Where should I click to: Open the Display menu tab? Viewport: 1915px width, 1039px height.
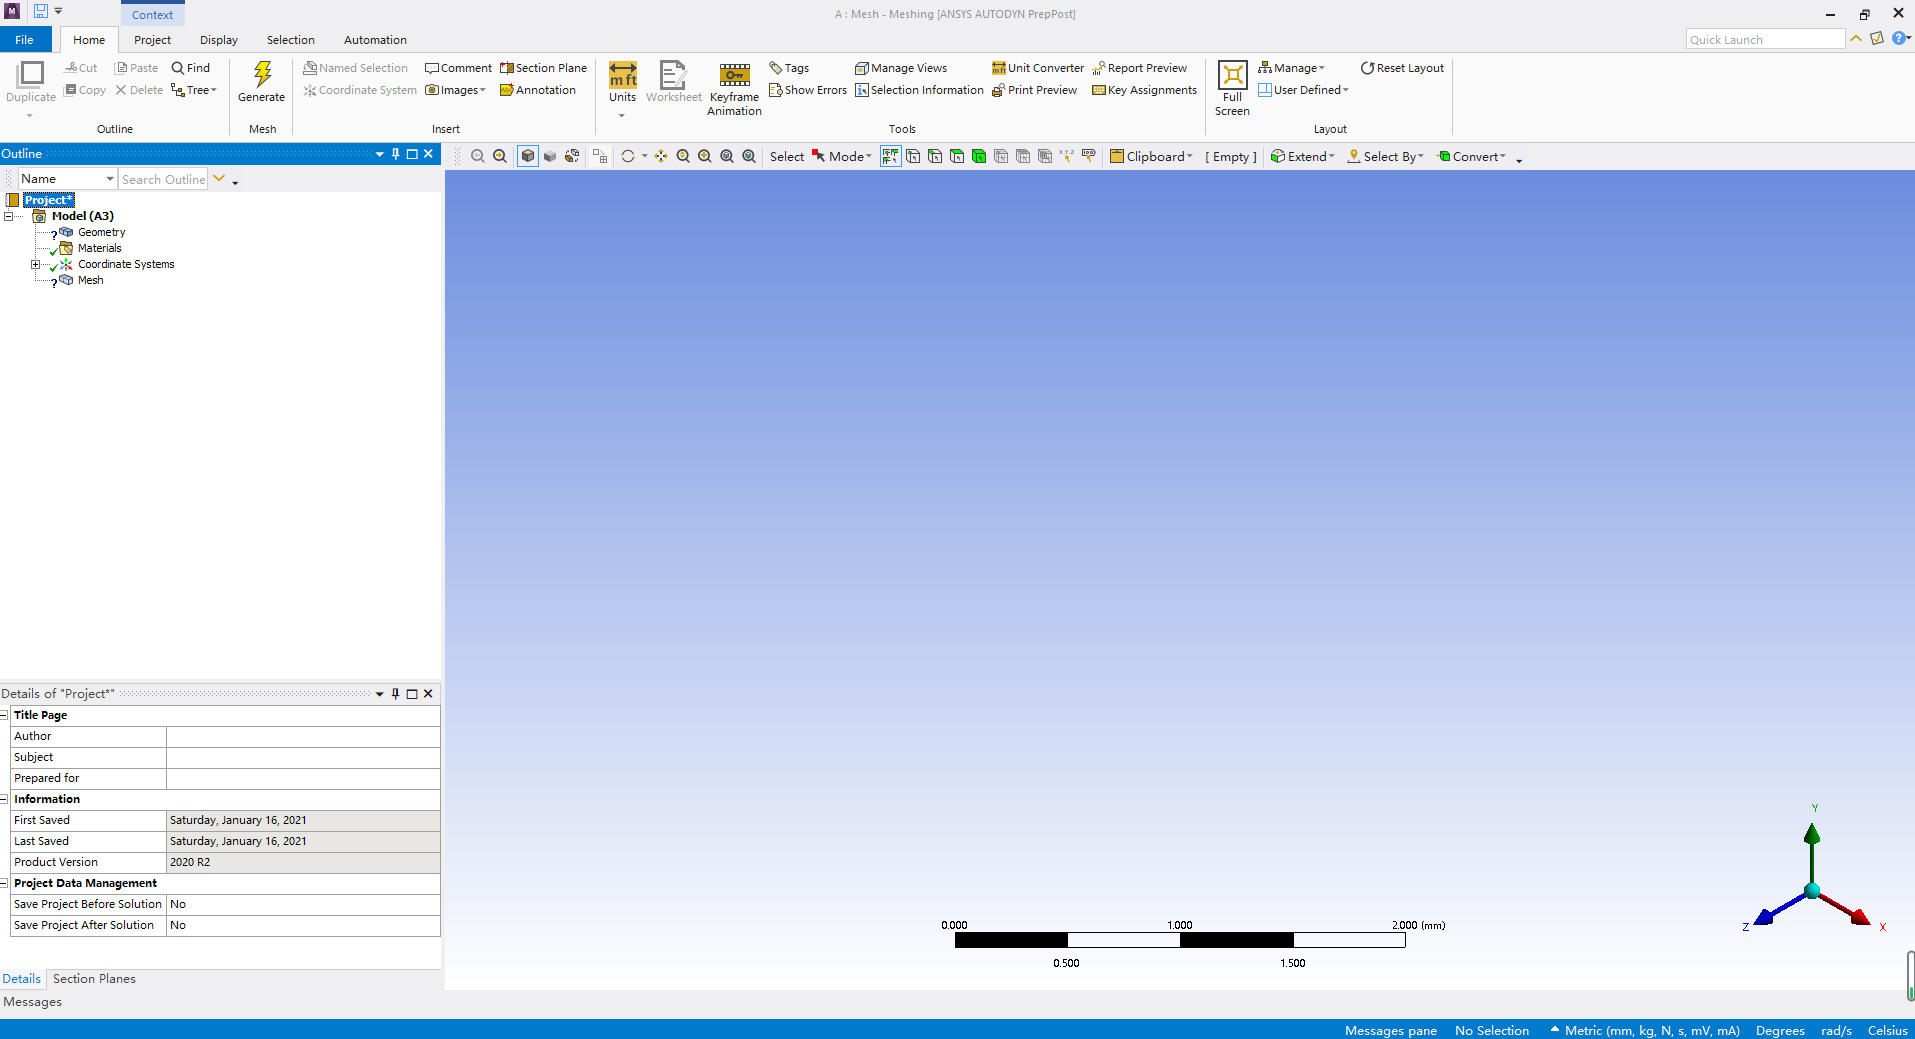[217, 40]
